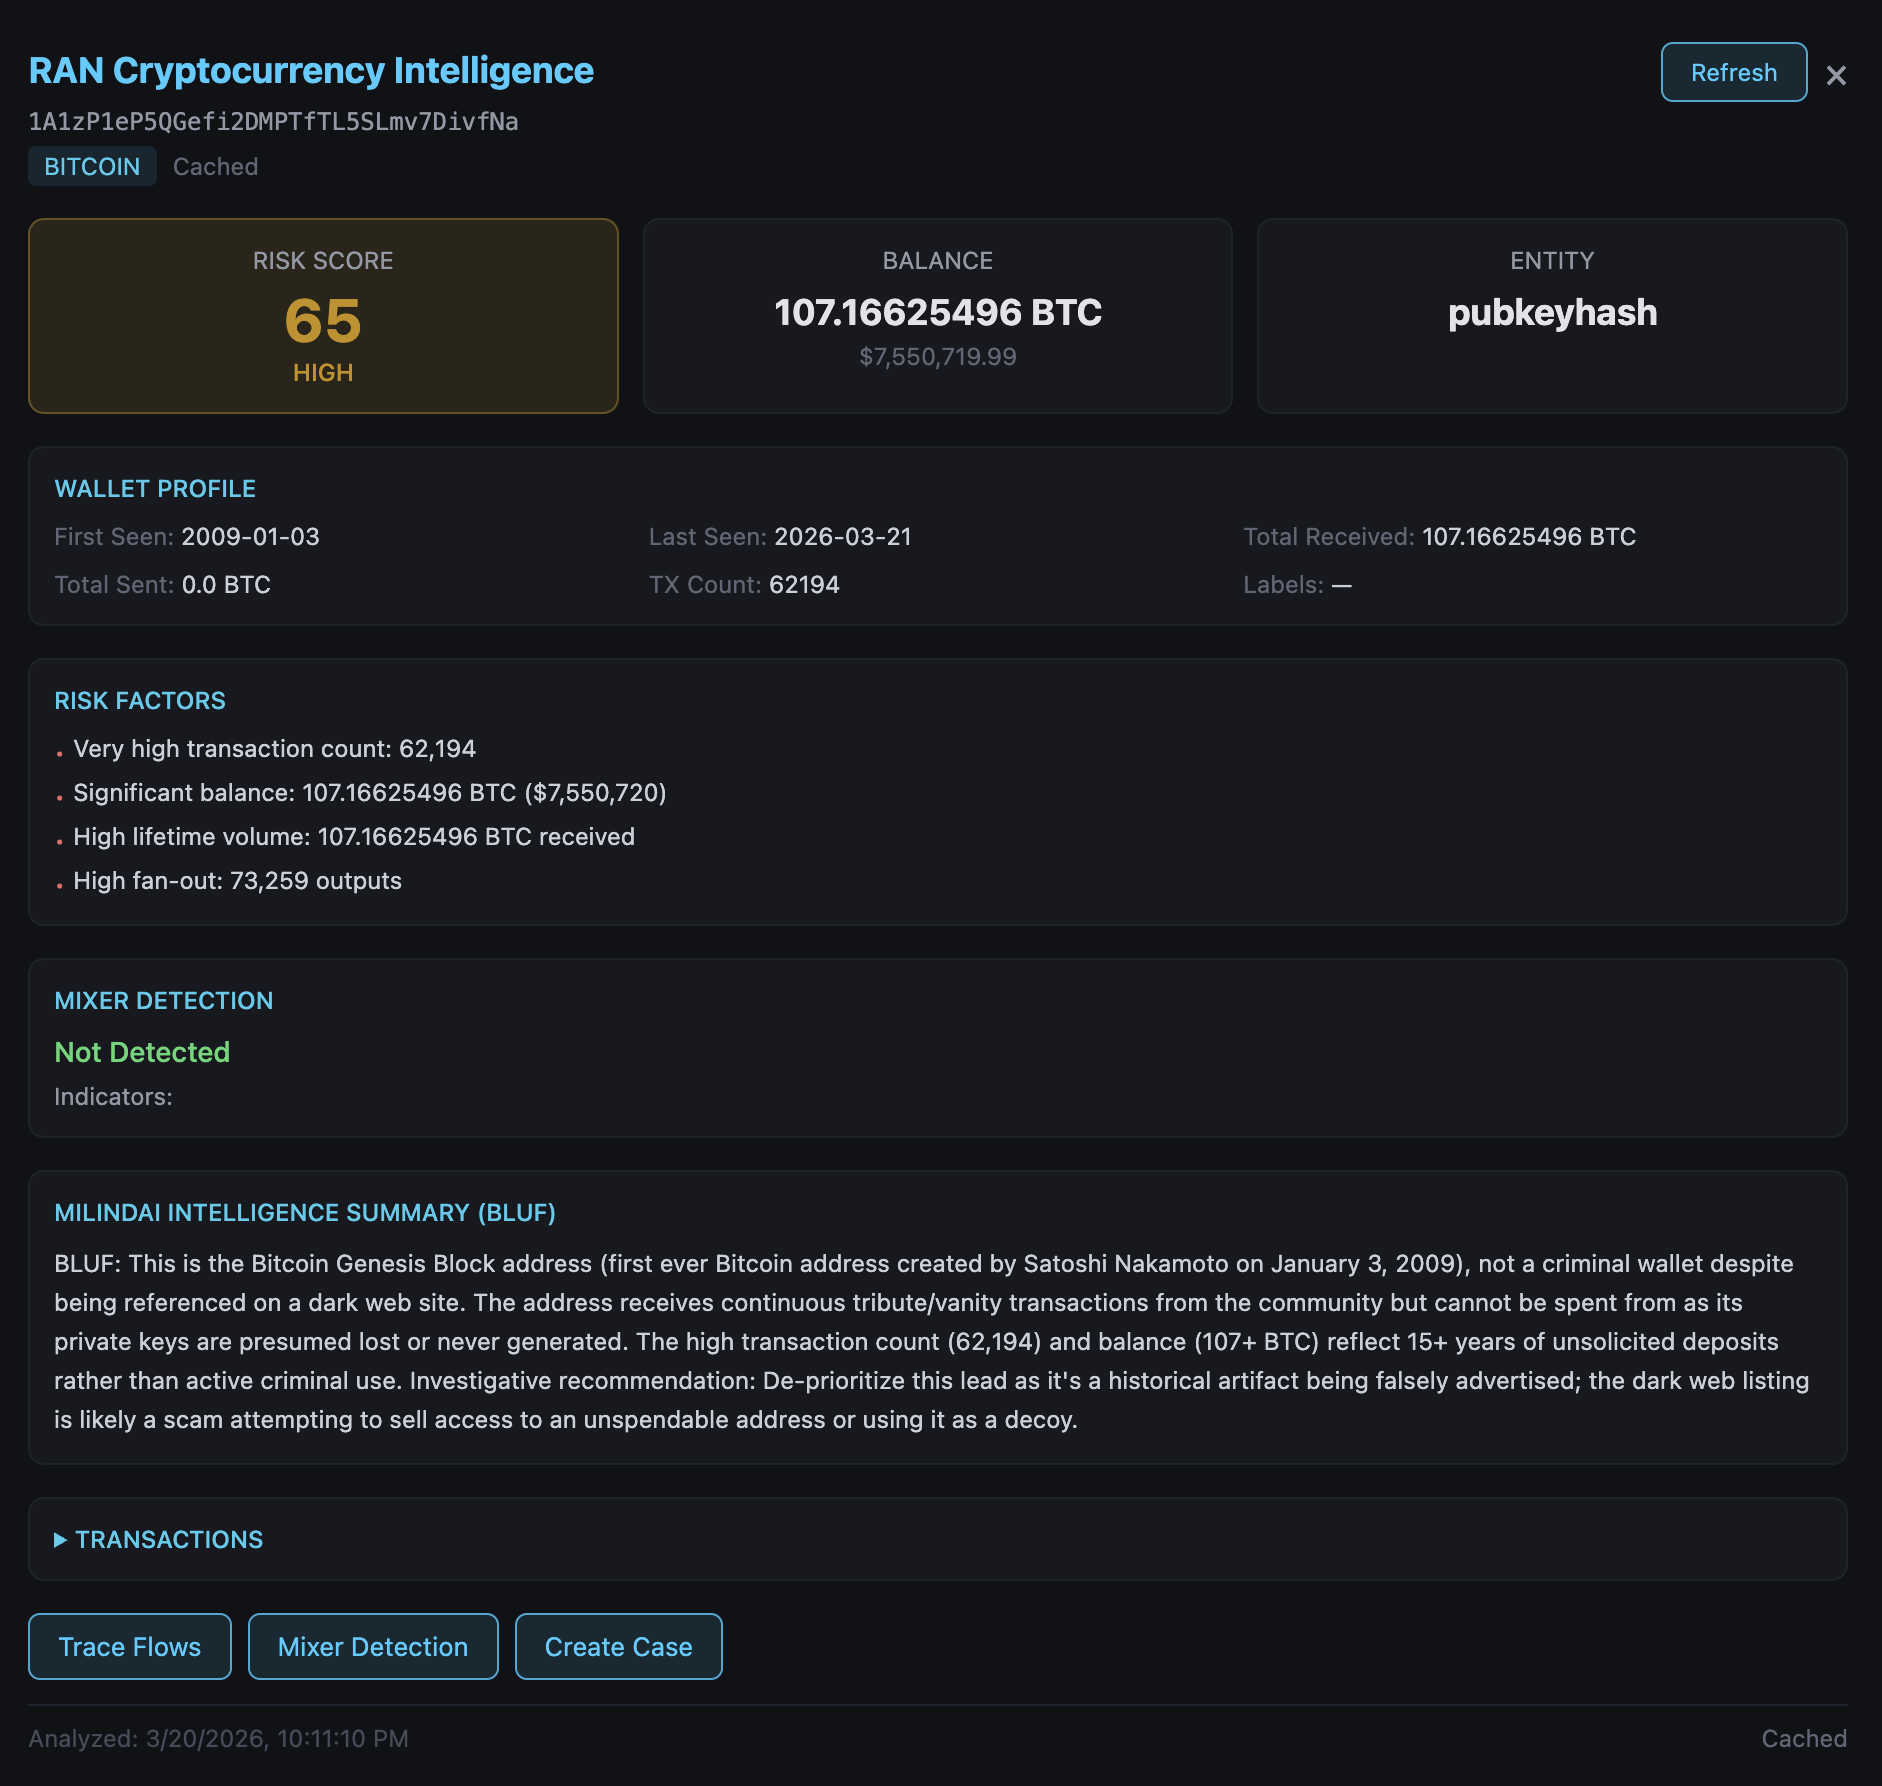Click the RAN Cryptocurrency Intelligence title

(311, 71)
